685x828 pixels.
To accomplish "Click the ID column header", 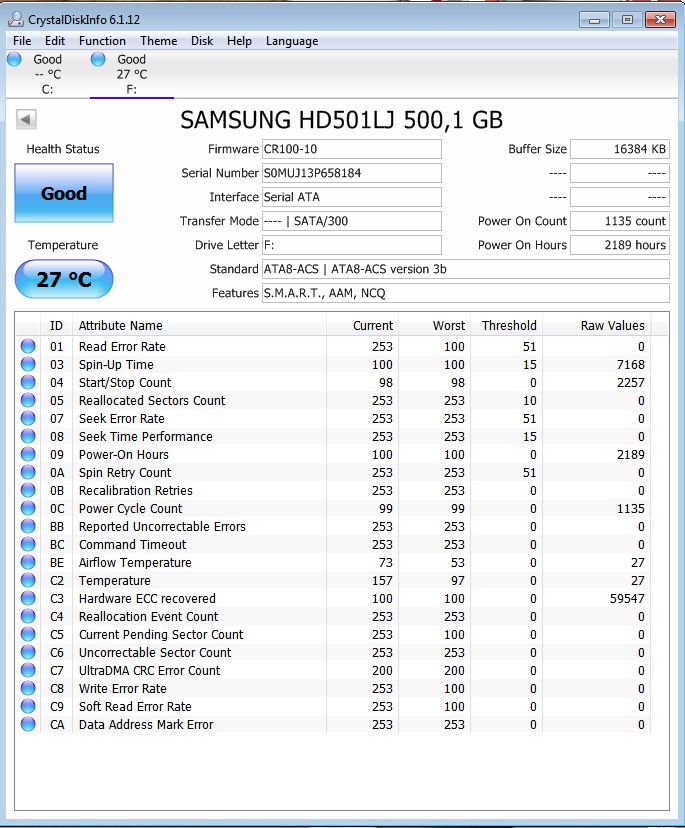I will coord(57,325).
